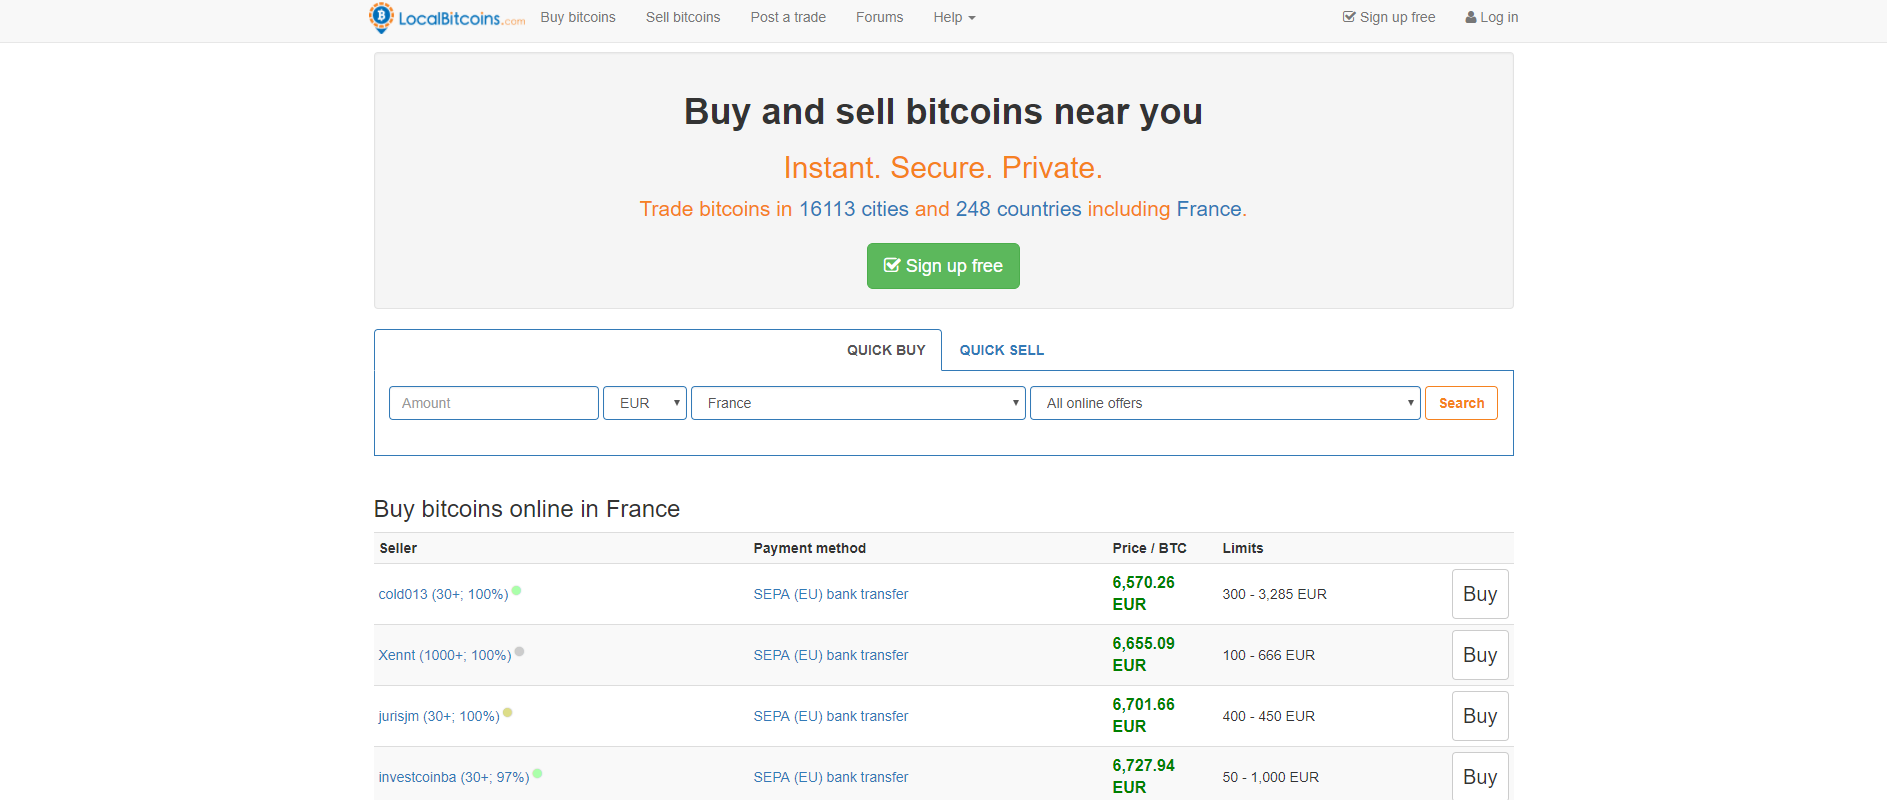Click Buy for the 6,701.66 EUR offer
Screen dimensions: 1887x800
(1480, 716)
